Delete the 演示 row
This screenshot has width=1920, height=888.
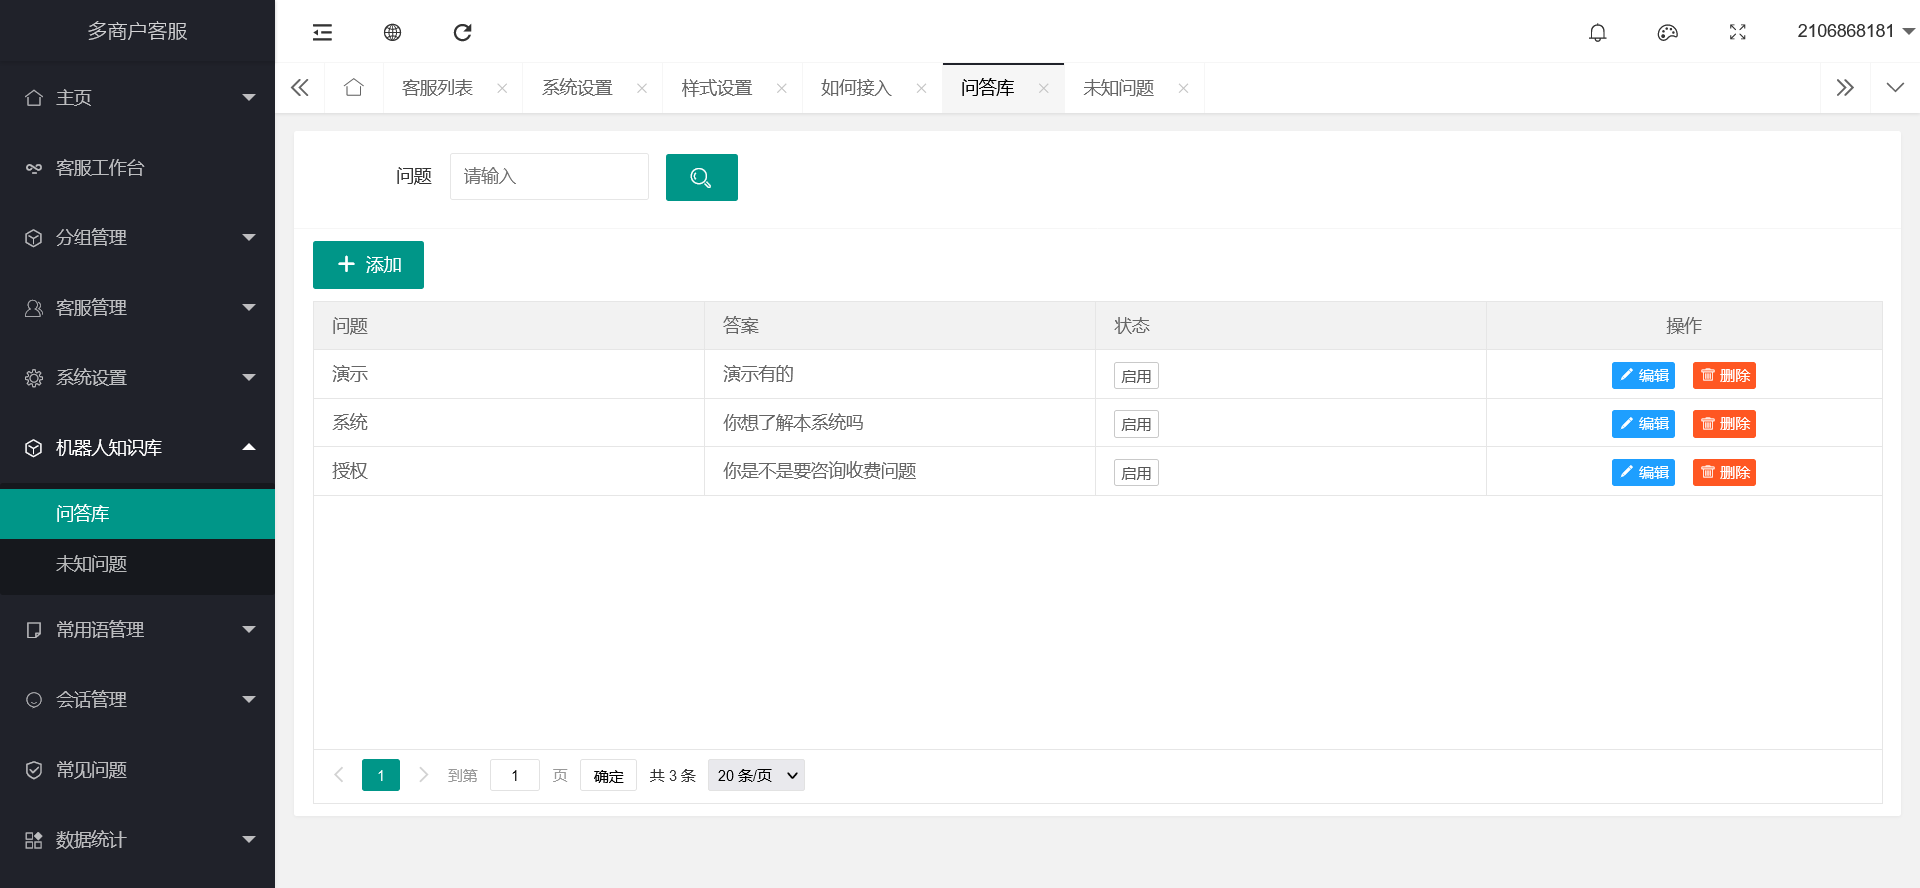click(1724, 375)
